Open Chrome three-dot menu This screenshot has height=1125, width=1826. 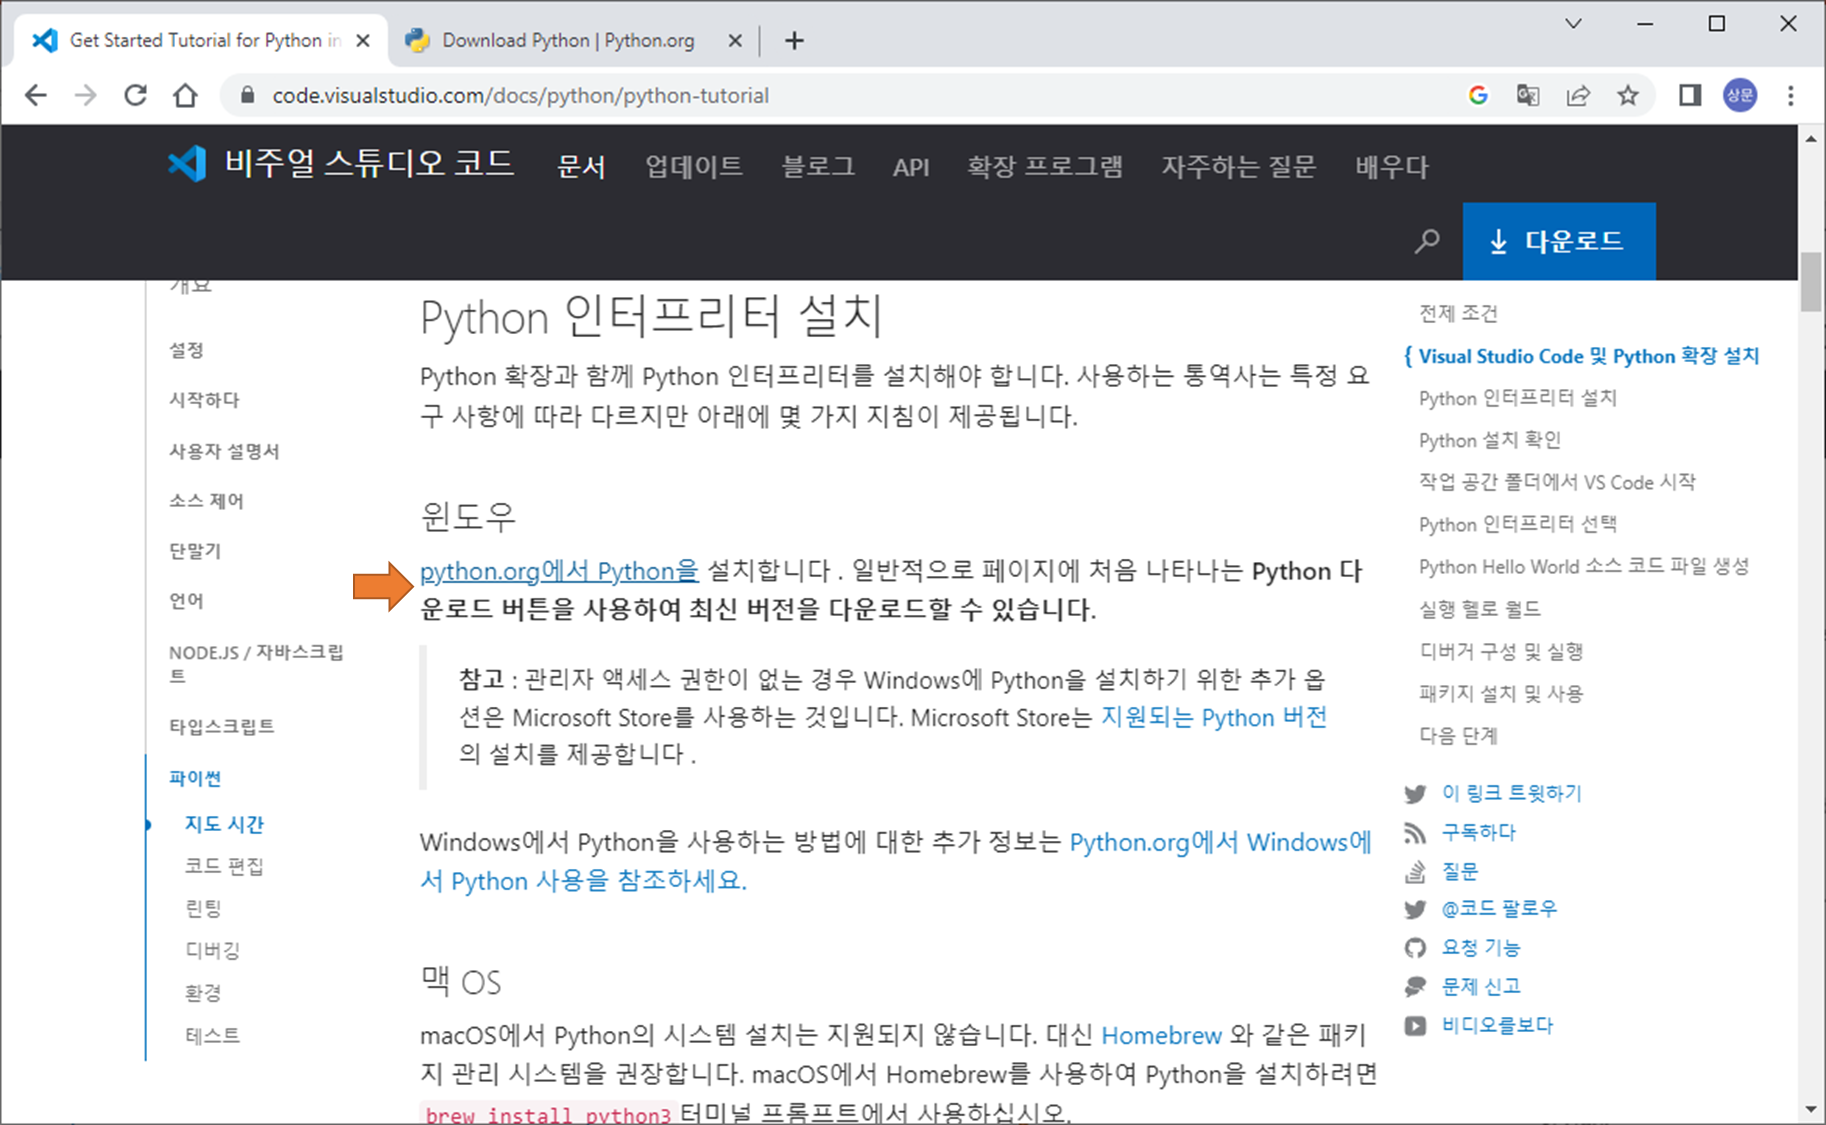tap(1791, 95)
